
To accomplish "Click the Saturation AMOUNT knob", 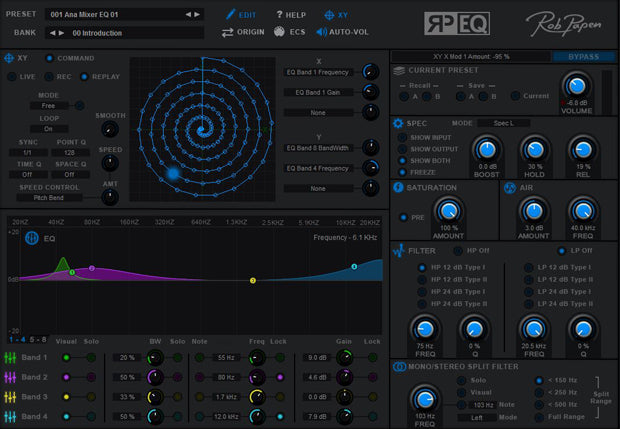I will [448, 211].
